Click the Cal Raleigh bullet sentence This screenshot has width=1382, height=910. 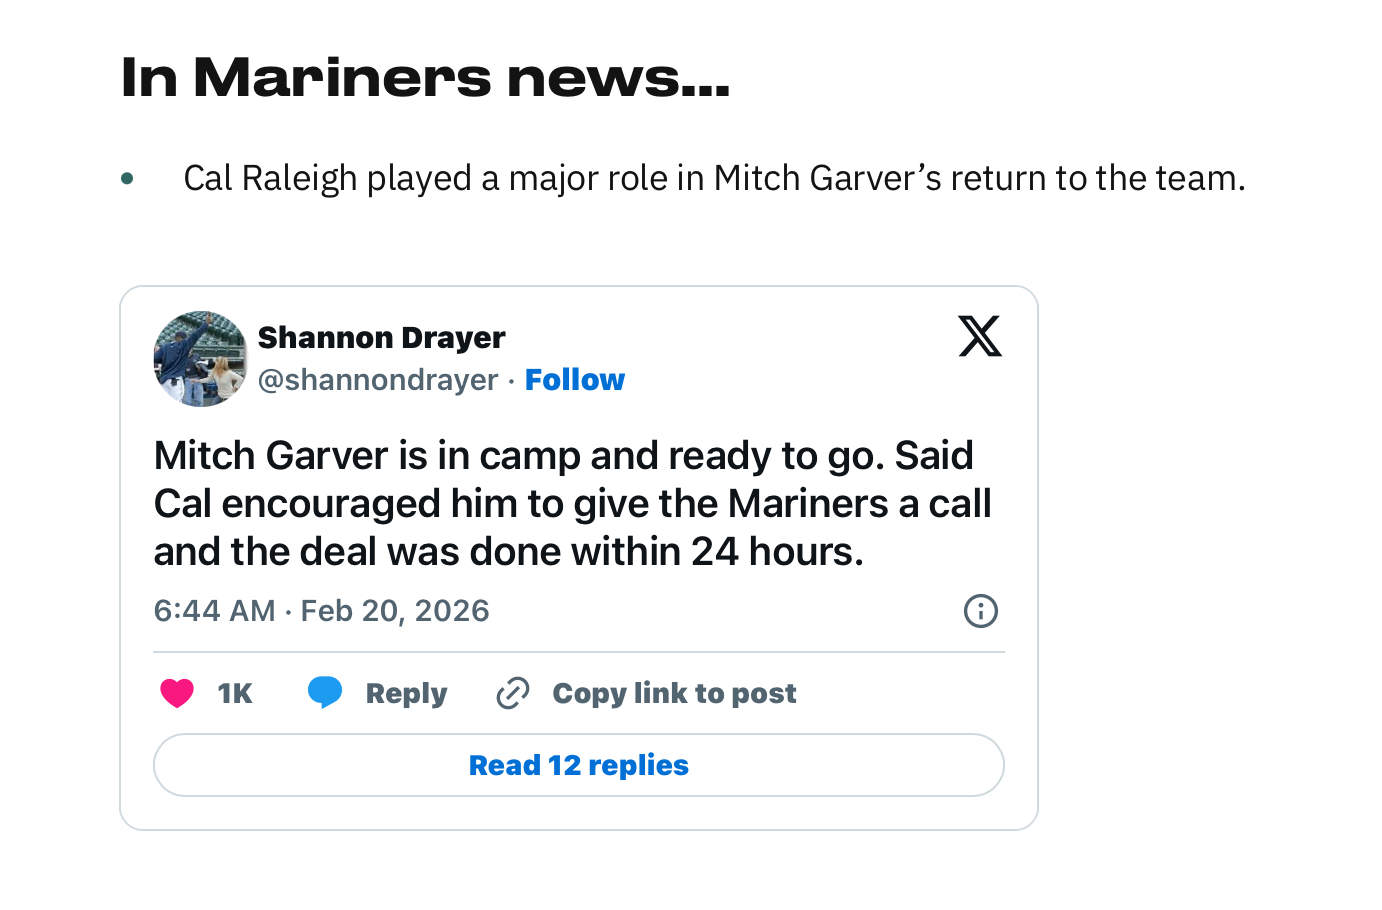714,178
